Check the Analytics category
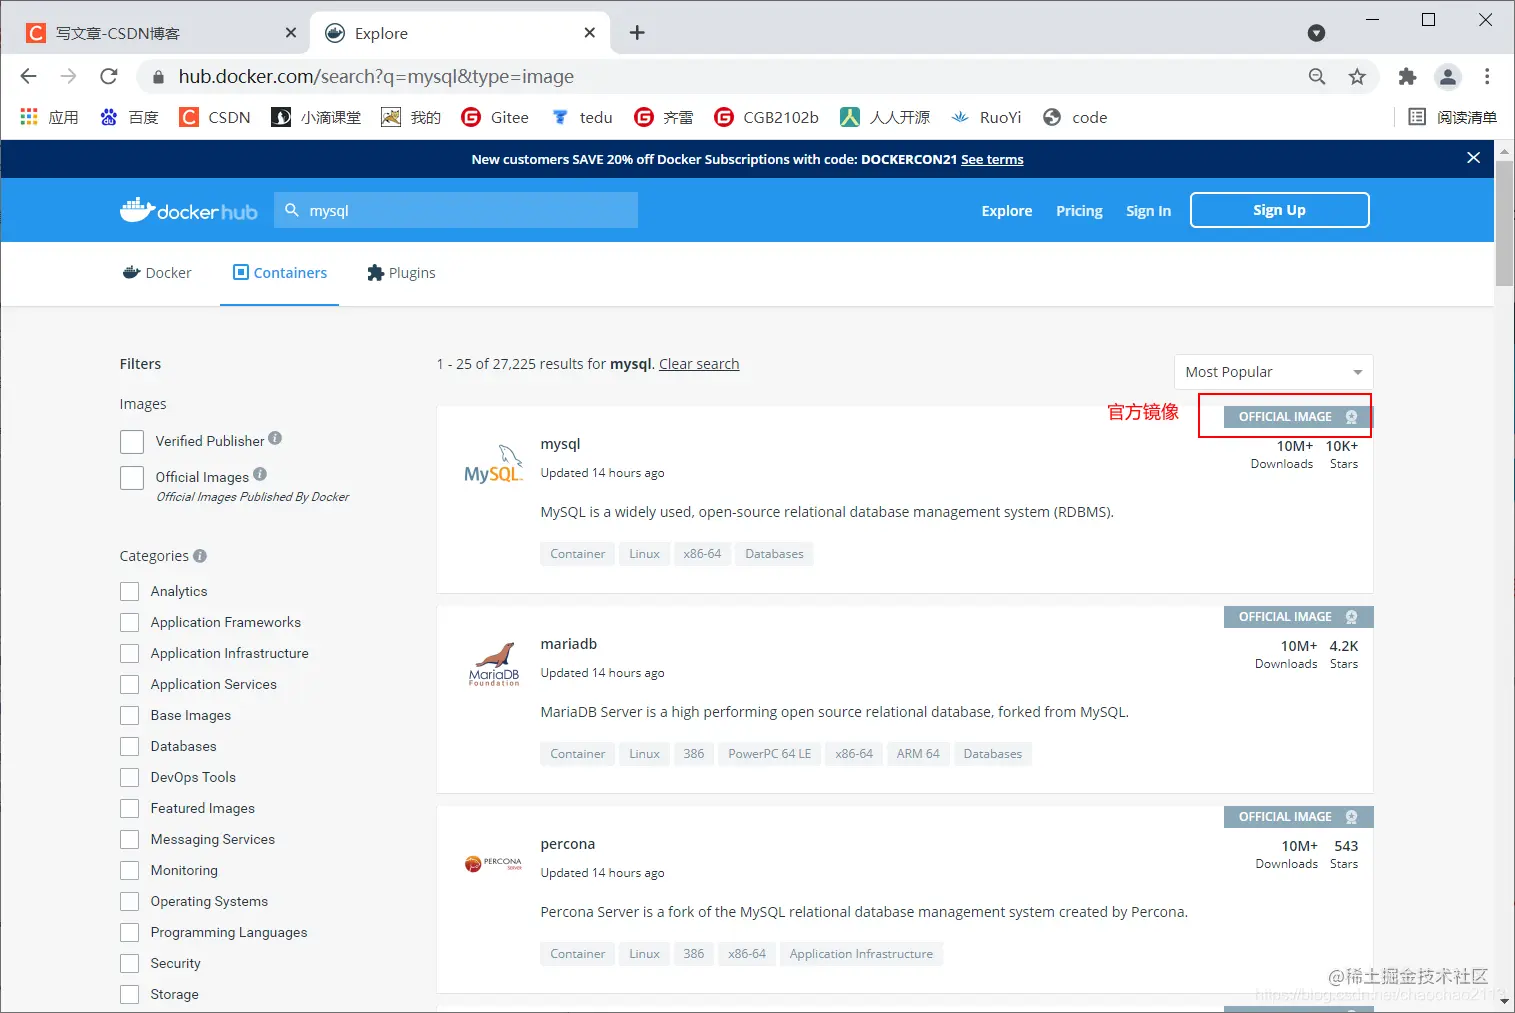The width and height of the screenshot is (1515, 1013). coord(130,591)
